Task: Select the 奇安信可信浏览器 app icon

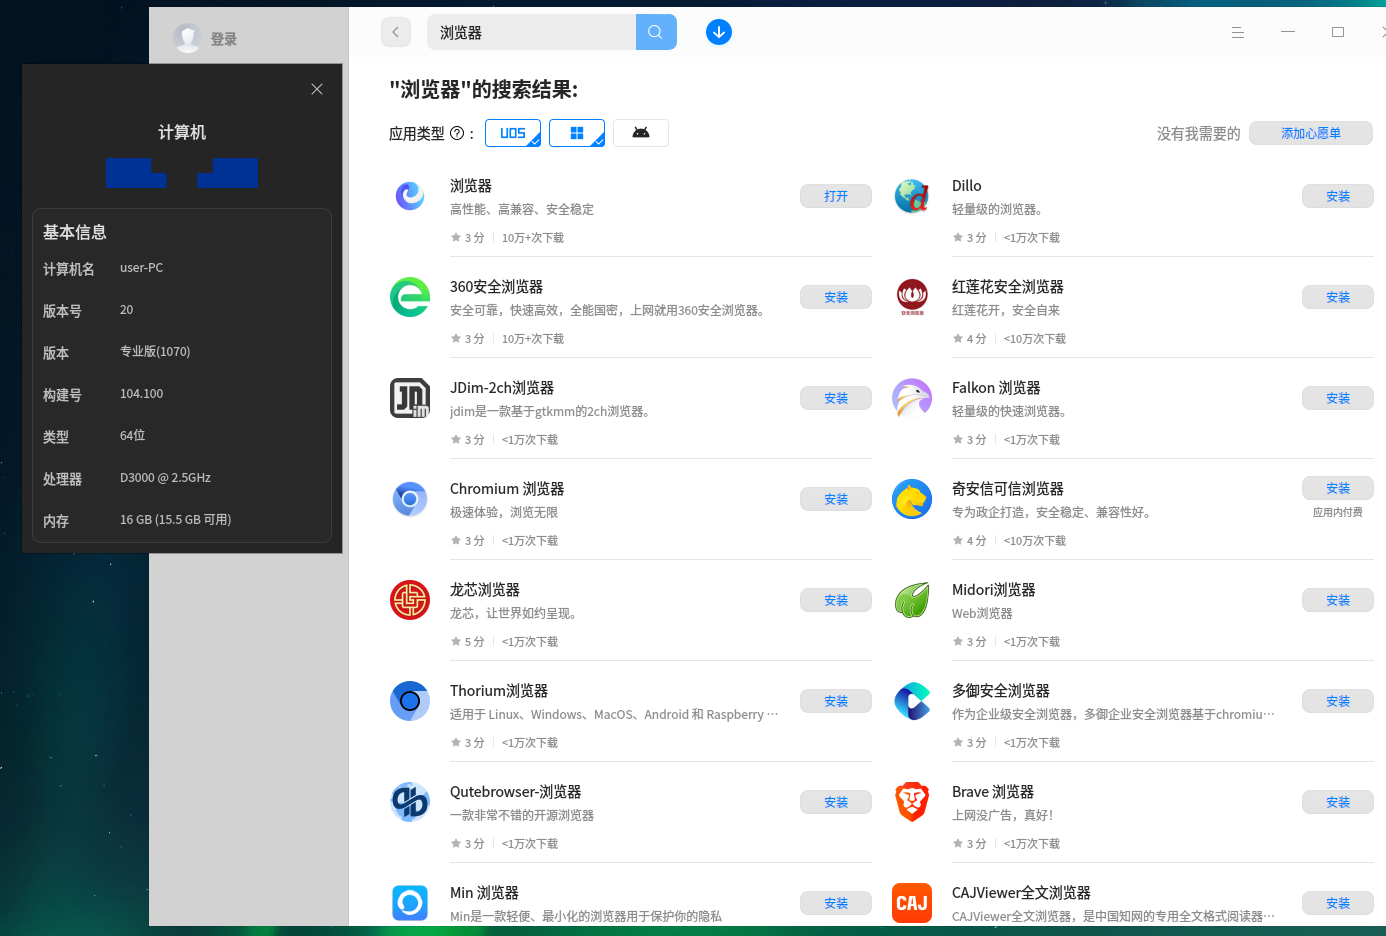Action: click(912, 498)
